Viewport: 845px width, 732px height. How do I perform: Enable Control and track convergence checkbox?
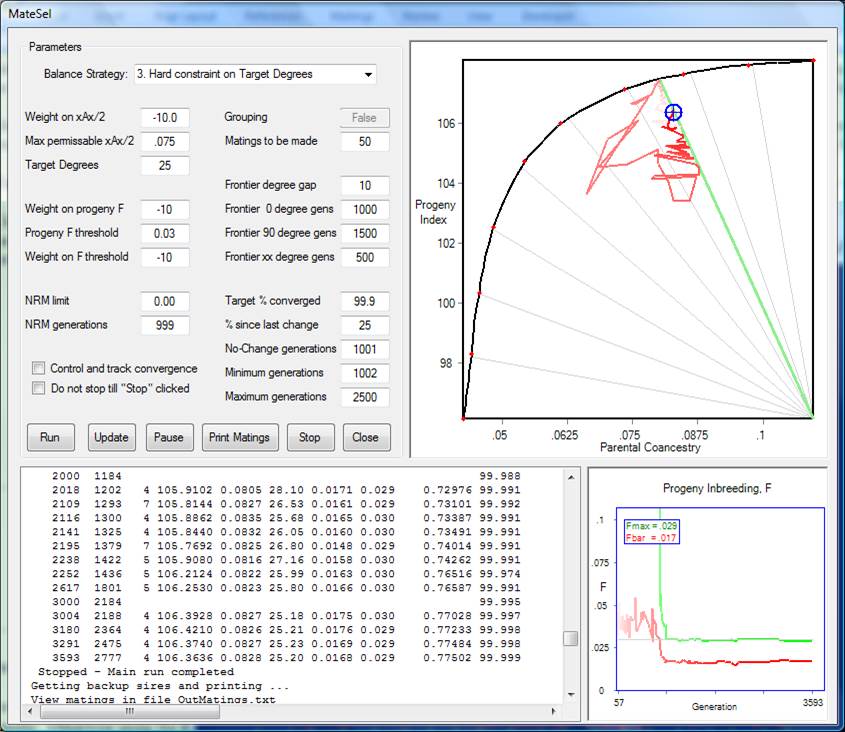(x=38, y=368)
